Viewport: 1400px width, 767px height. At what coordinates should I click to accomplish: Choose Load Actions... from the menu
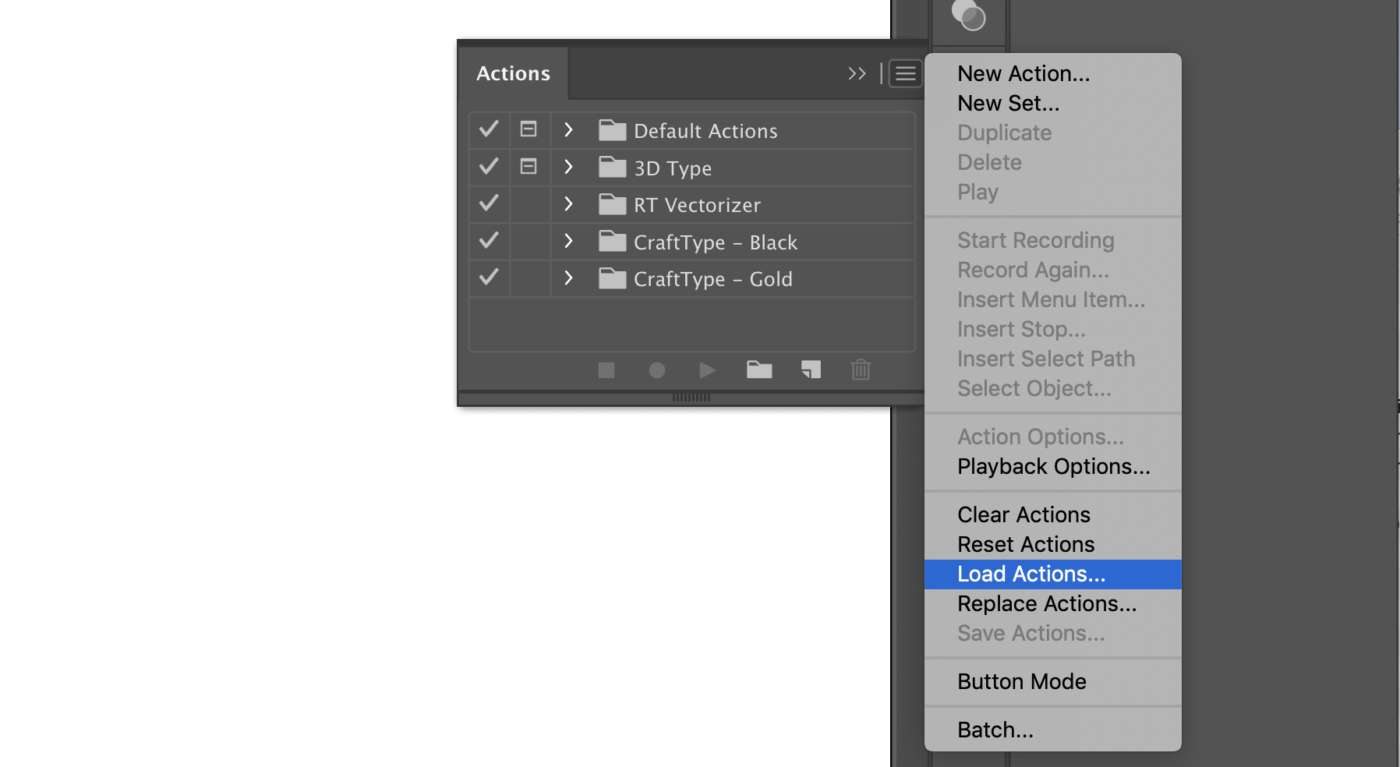coord(1031,574)
